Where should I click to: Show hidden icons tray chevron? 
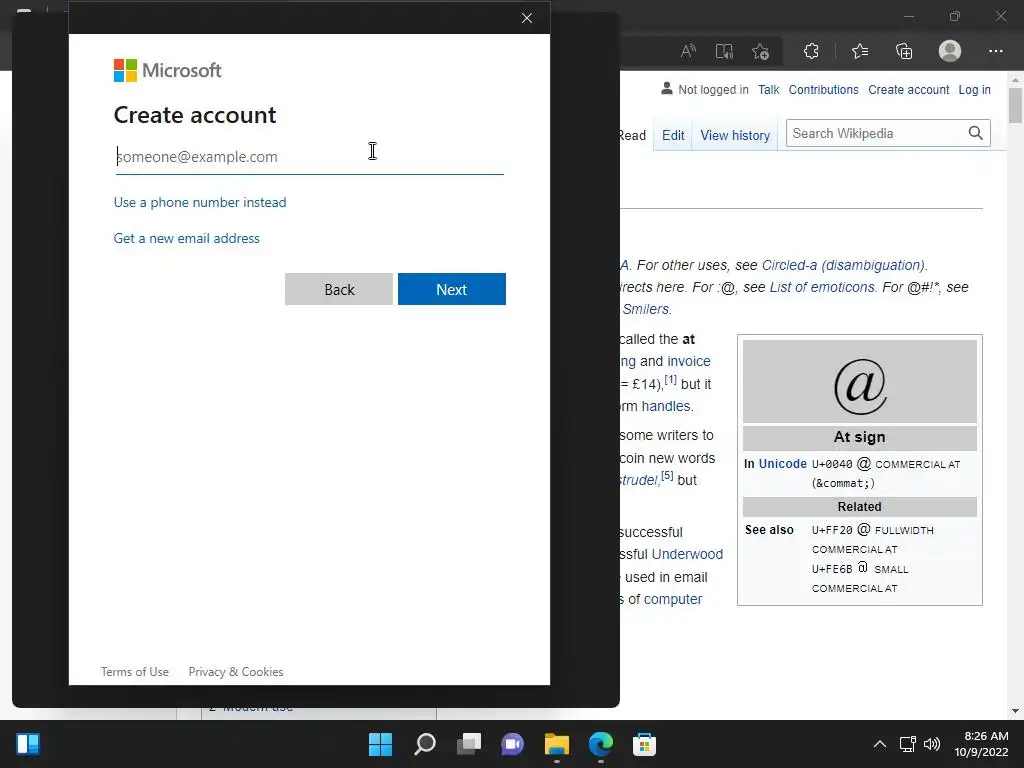(880, 744)
